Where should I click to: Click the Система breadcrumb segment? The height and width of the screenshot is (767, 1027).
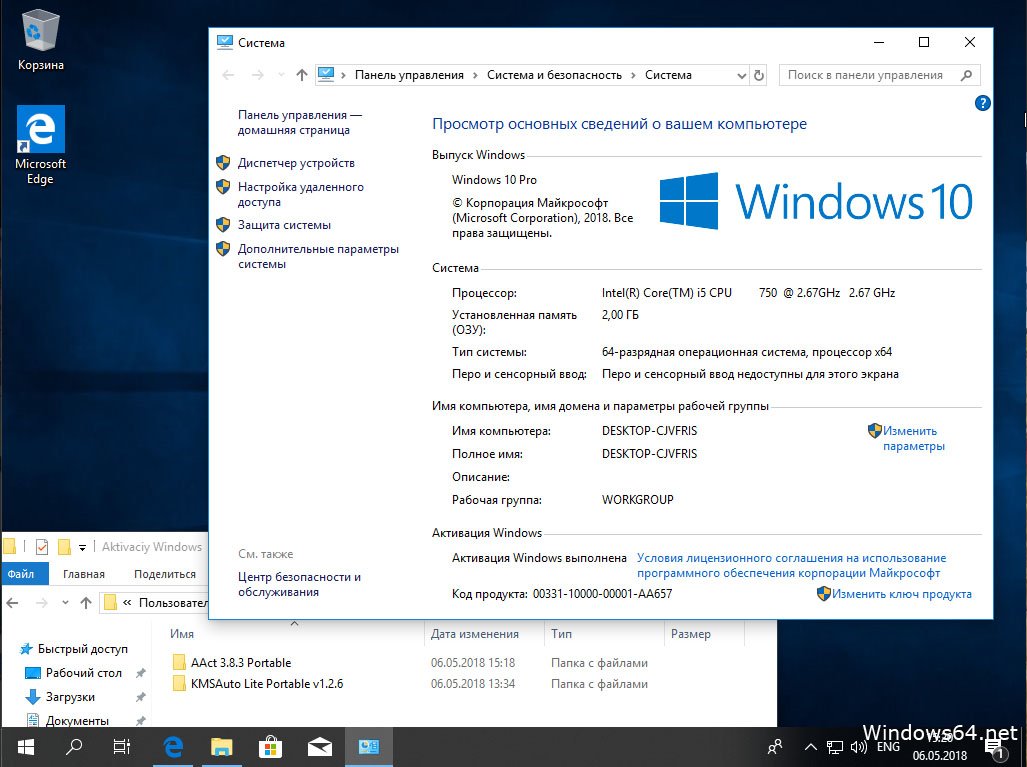coord(668,75)
